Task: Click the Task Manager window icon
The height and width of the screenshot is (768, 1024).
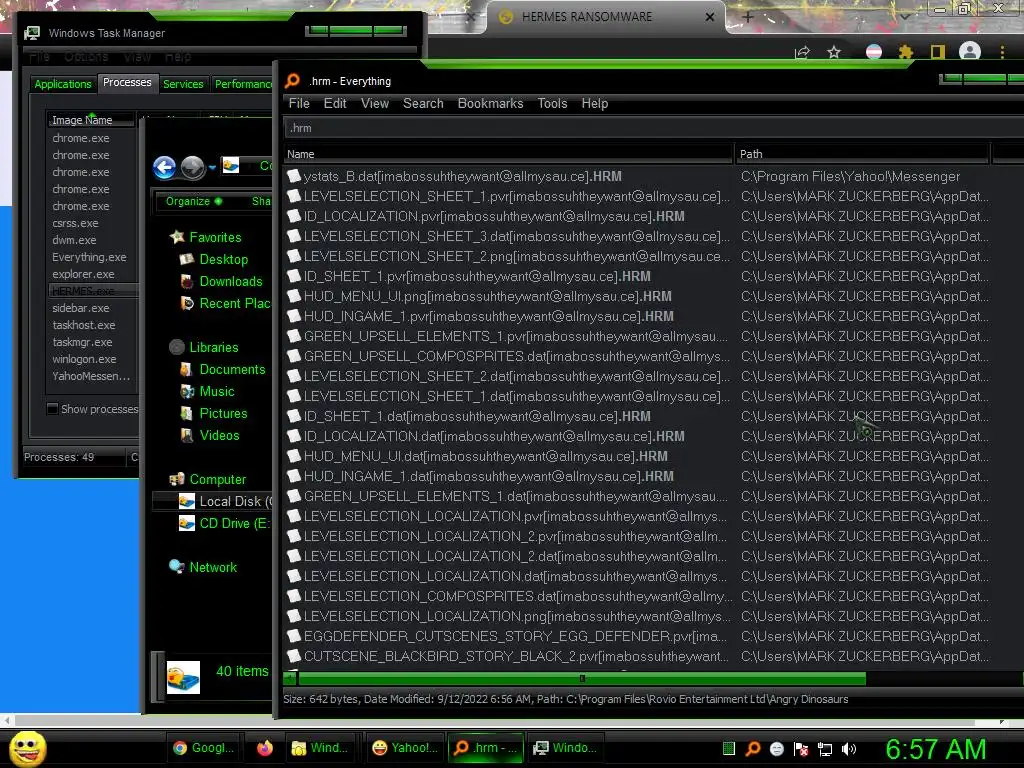Action: (32, 33)
